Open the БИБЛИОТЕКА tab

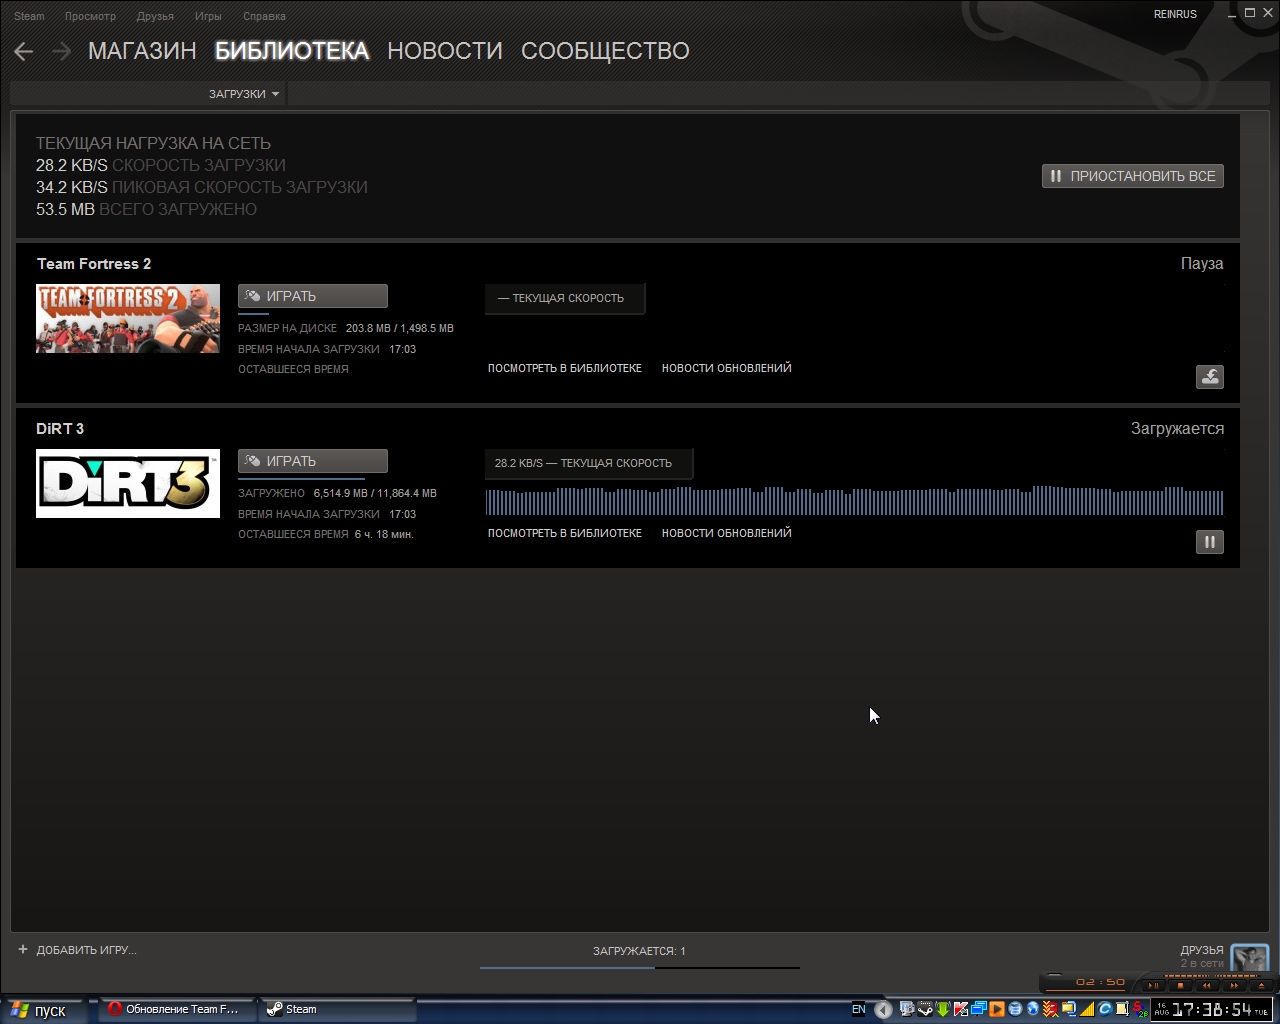pos(292,51)
